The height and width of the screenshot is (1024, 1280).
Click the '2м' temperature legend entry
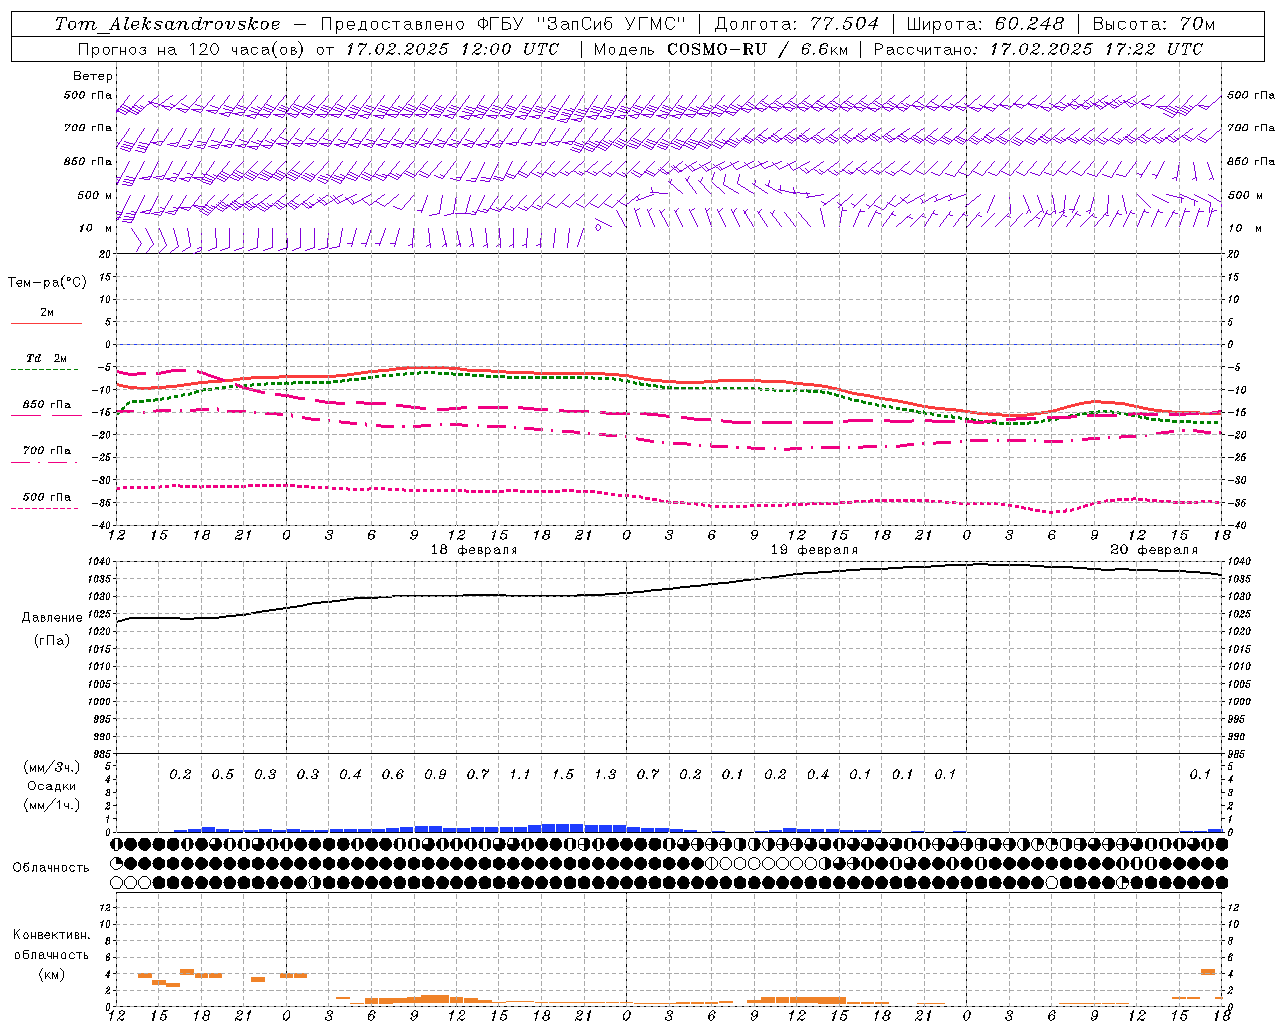(47, 313)
